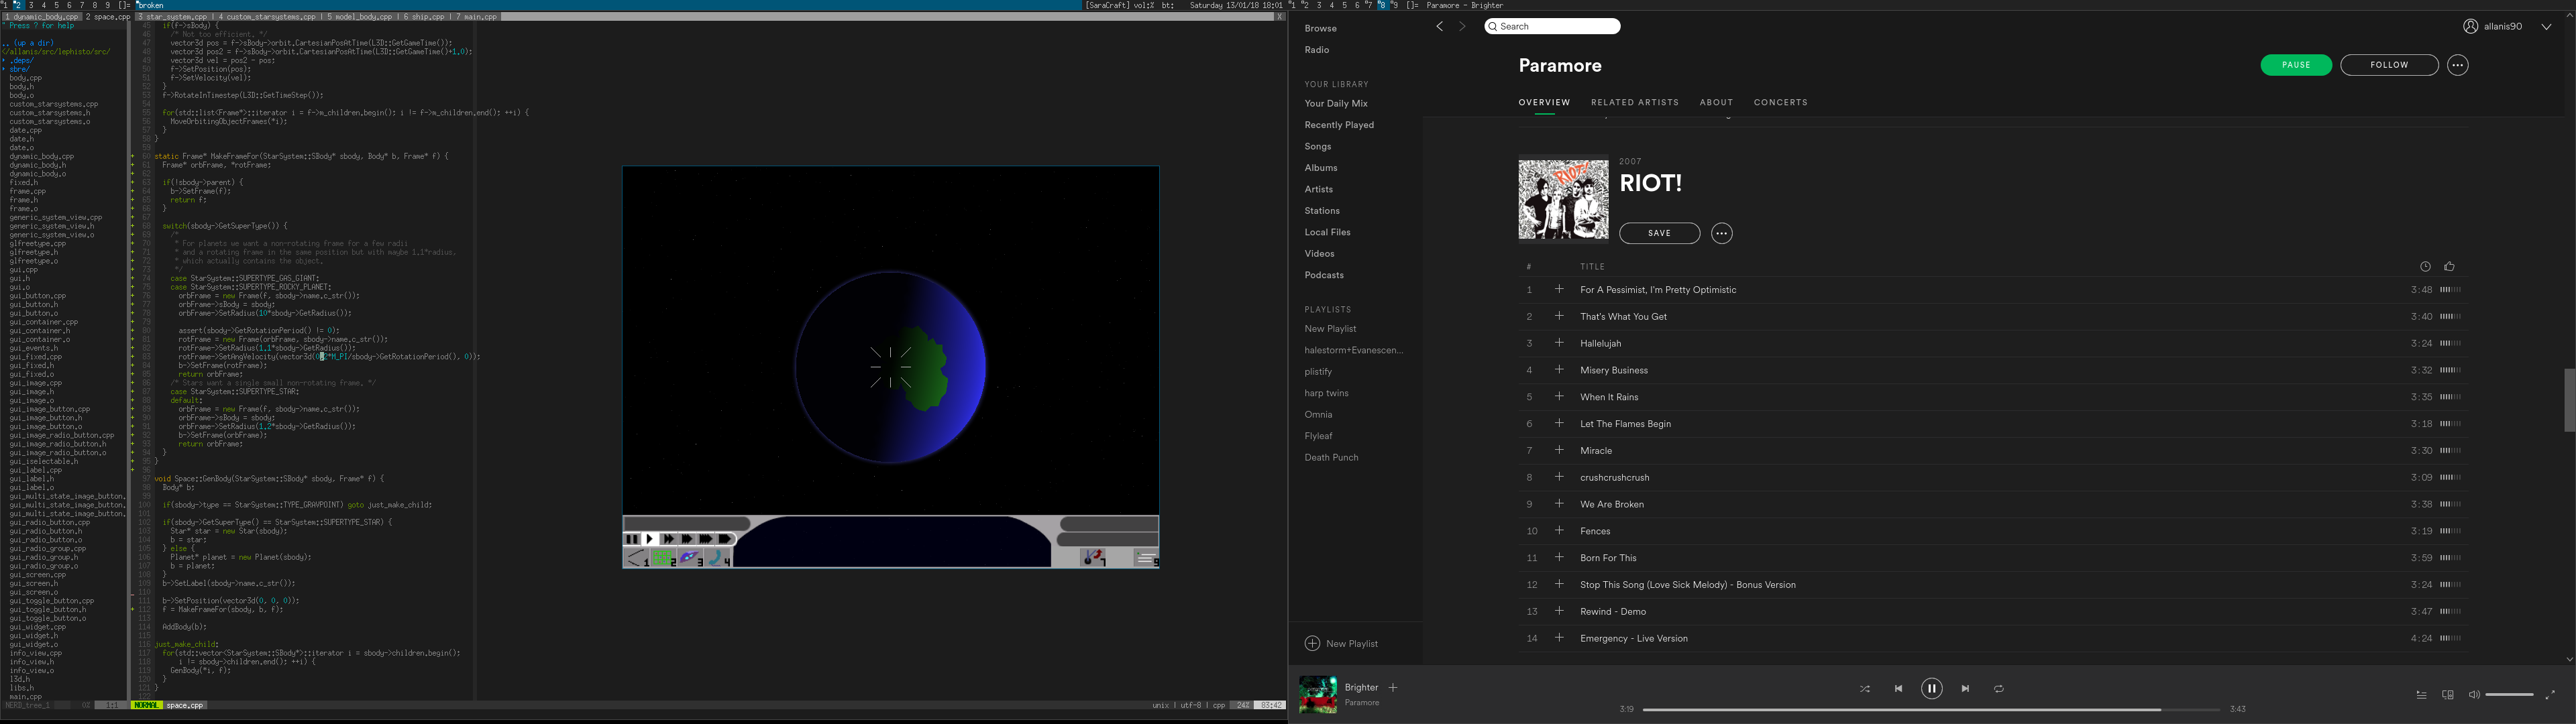Viewport: 2576px width, 724px height.
Task: Save the song Brighter with the plus
Action: click(x=1392, y=688)
